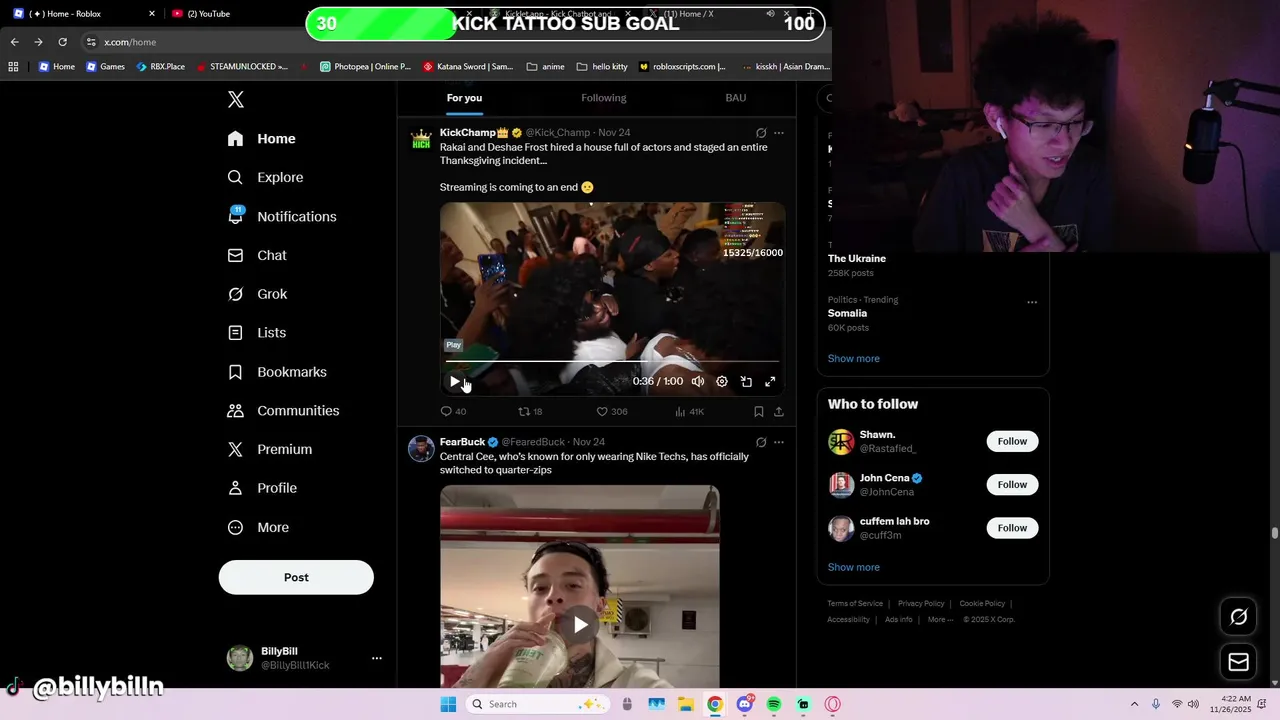This screenshot has width=1280, height=720.
Task: Open the anime bookmarks folder
Action: point(546,67)
